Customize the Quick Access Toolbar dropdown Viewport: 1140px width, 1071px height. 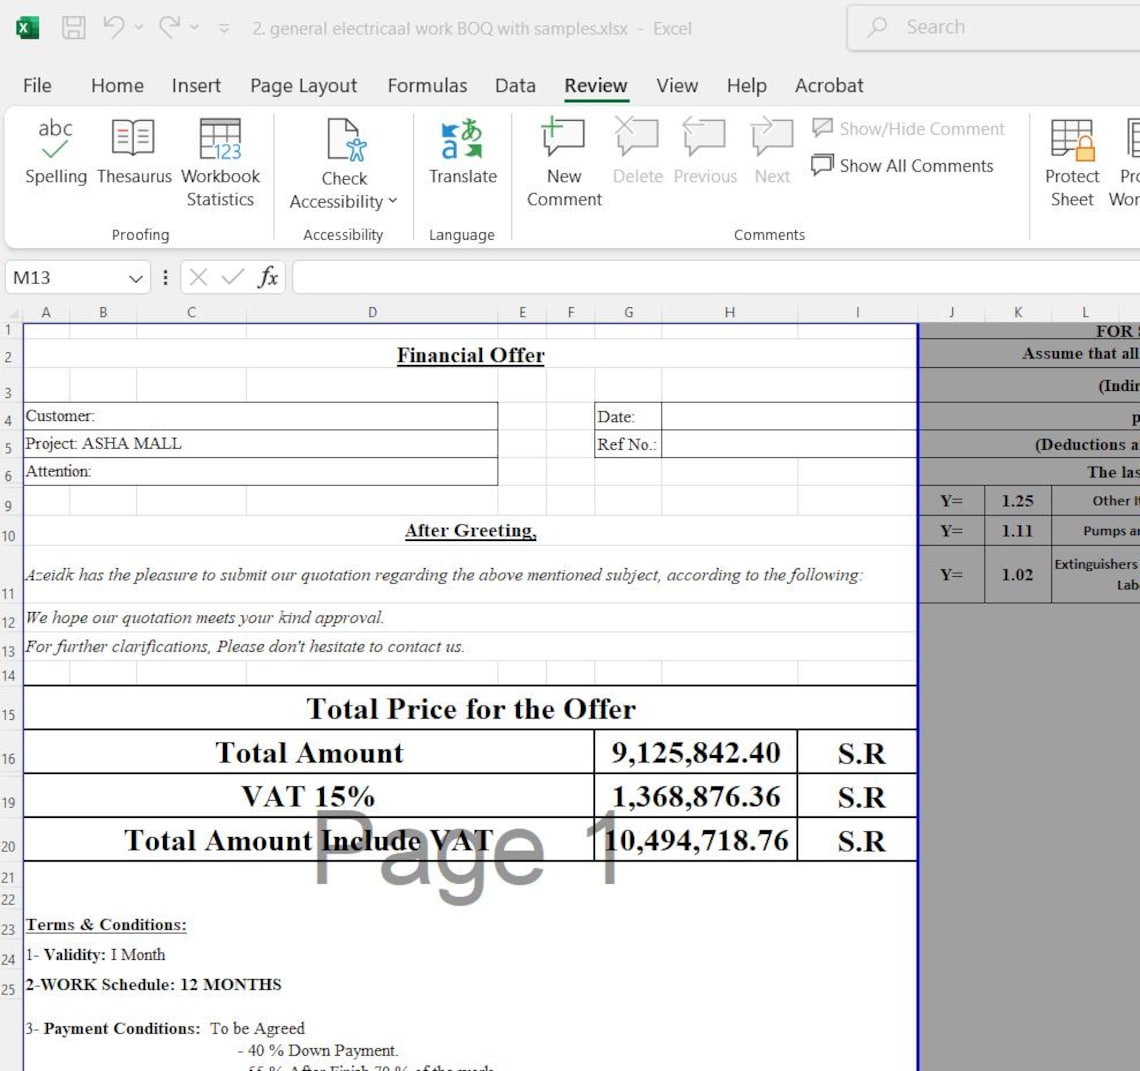point(224,29)
